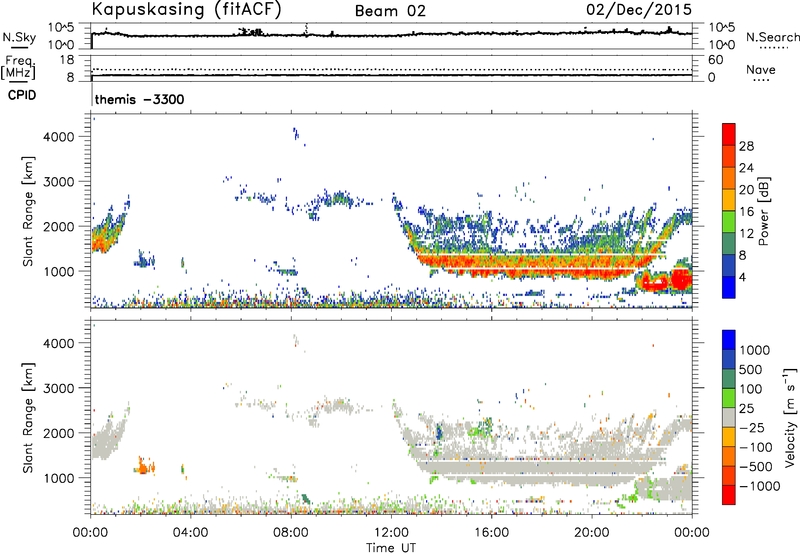Click the '20:00' time axis tick label
Viewport: 800px width, 554px height.
(591, 533)
